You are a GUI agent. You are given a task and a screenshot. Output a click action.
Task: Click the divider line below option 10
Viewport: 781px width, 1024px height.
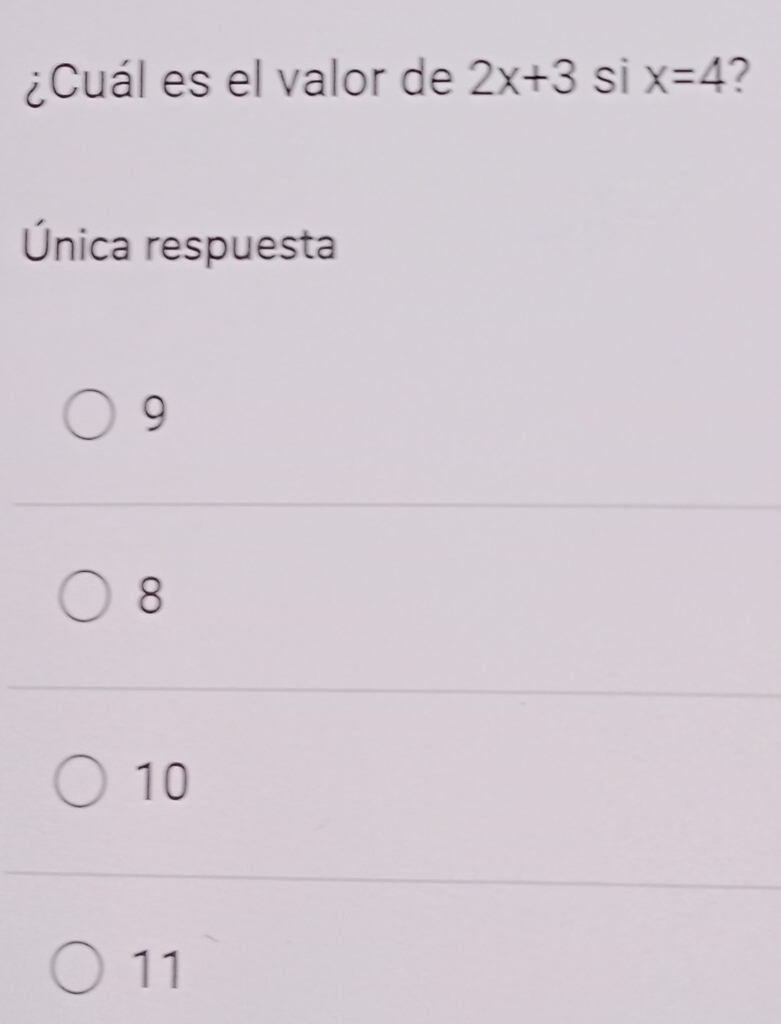click(392, 878)
